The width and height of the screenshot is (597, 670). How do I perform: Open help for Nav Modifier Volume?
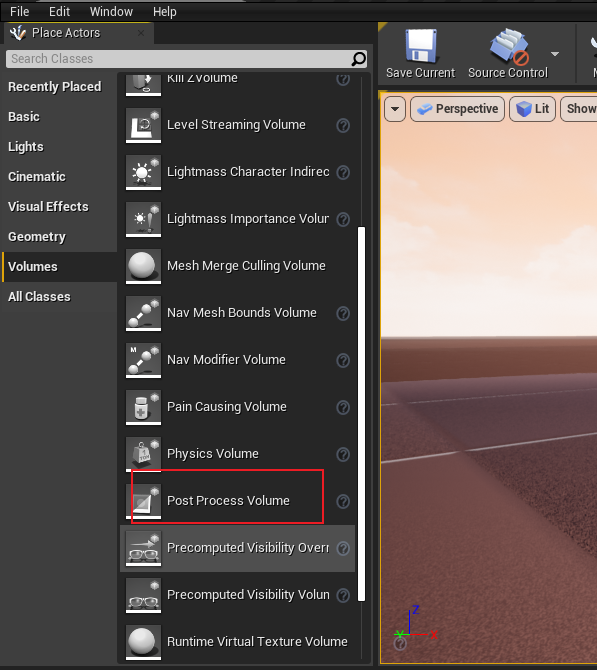pos(343,361)
